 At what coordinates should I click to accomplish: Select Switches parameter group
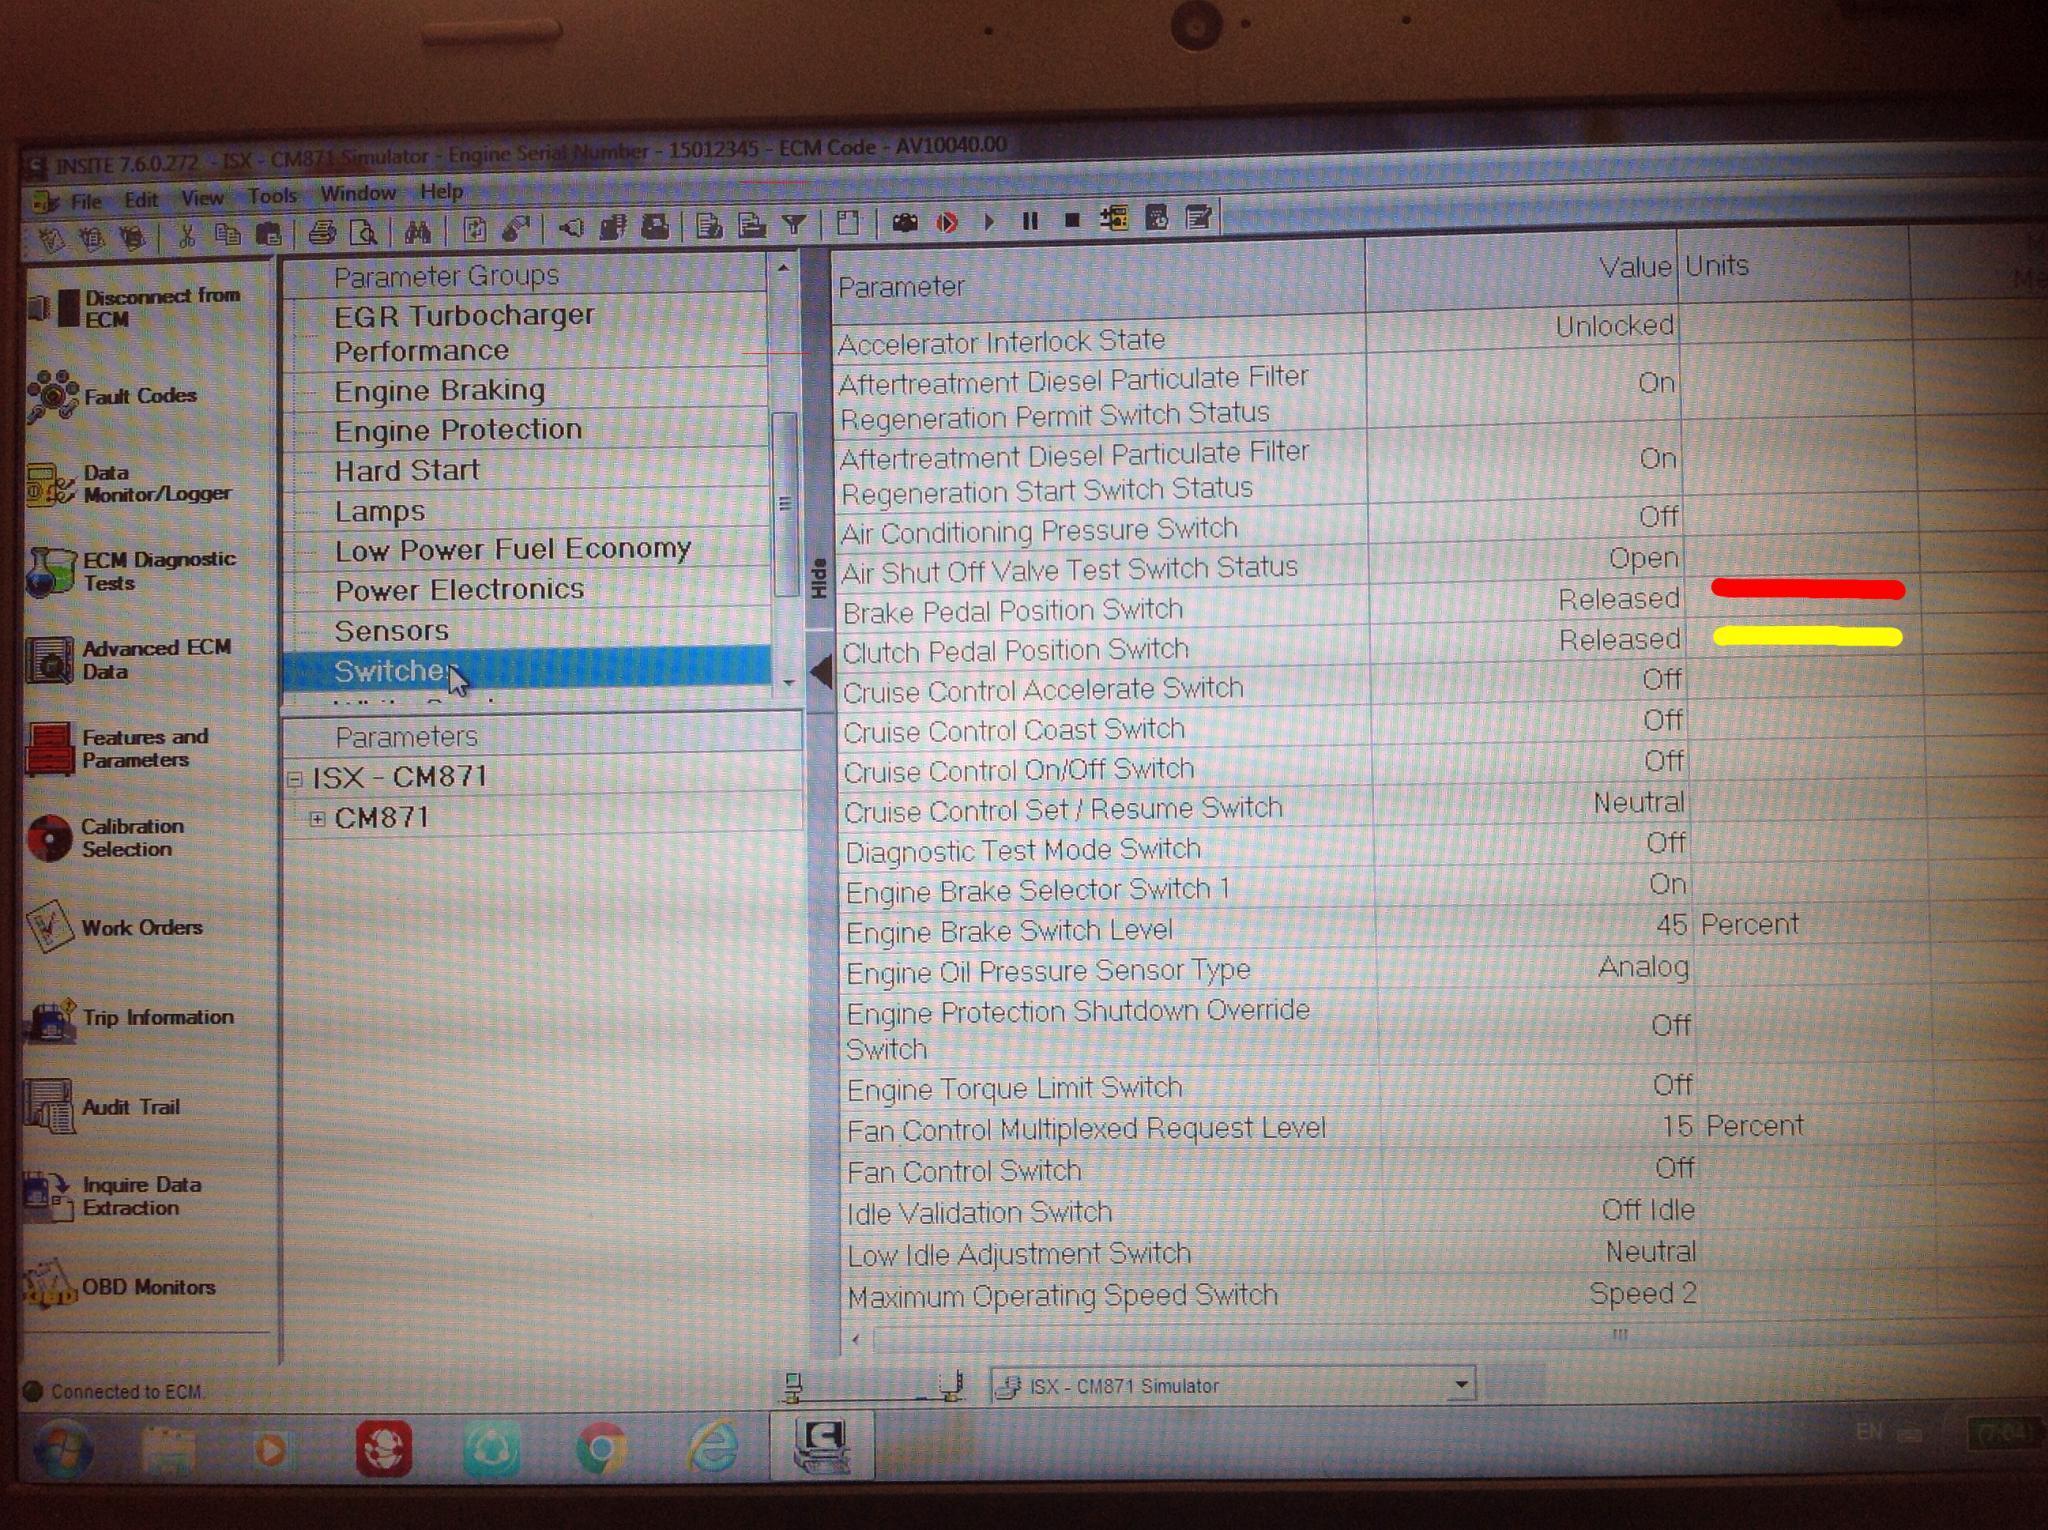point(528,669)
